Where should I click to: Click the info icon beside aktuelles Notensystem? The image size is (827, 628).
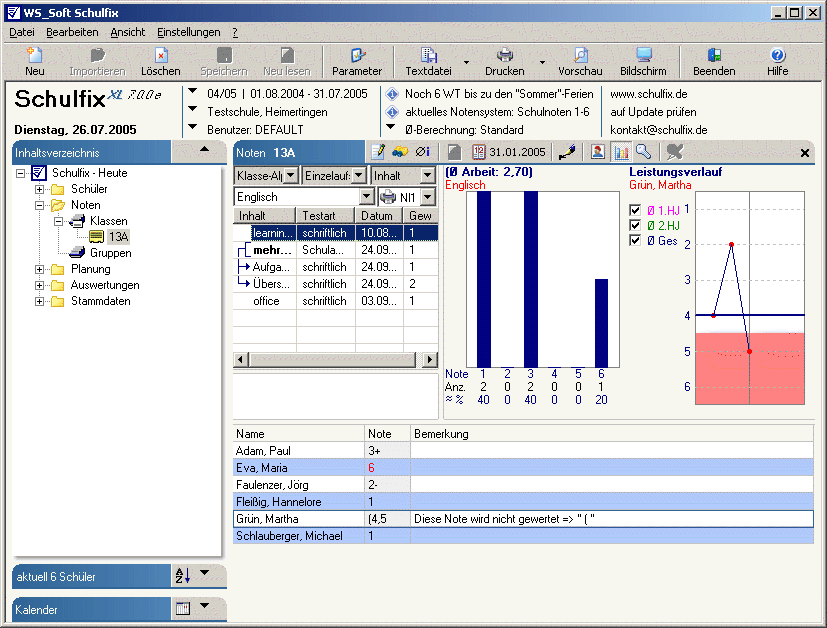click(392, 112)
